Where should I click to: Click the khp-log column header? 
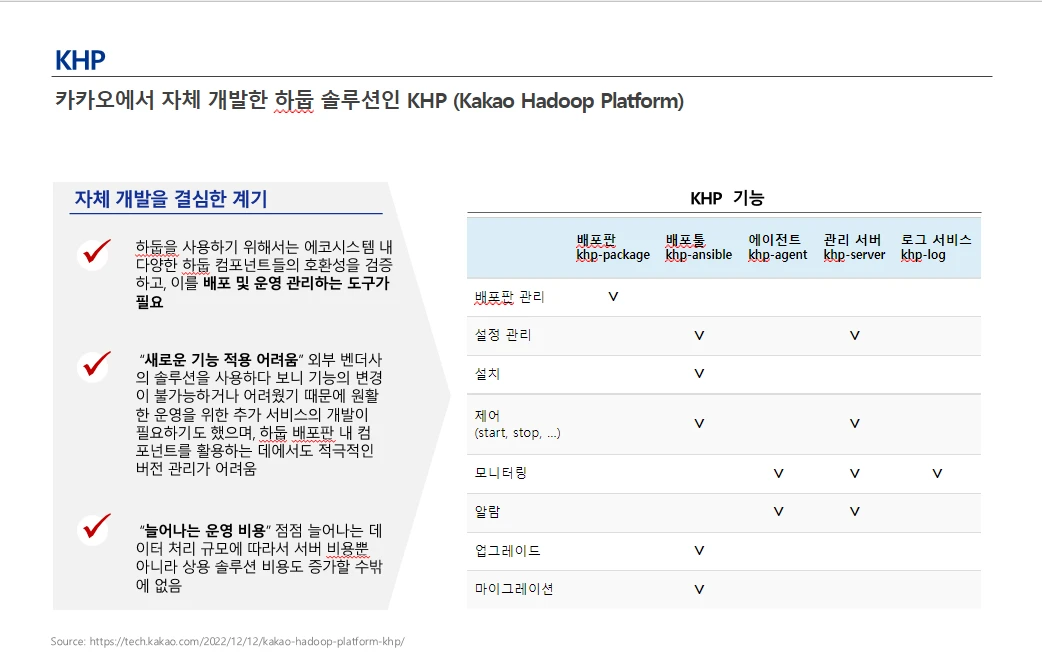[936, 247]
